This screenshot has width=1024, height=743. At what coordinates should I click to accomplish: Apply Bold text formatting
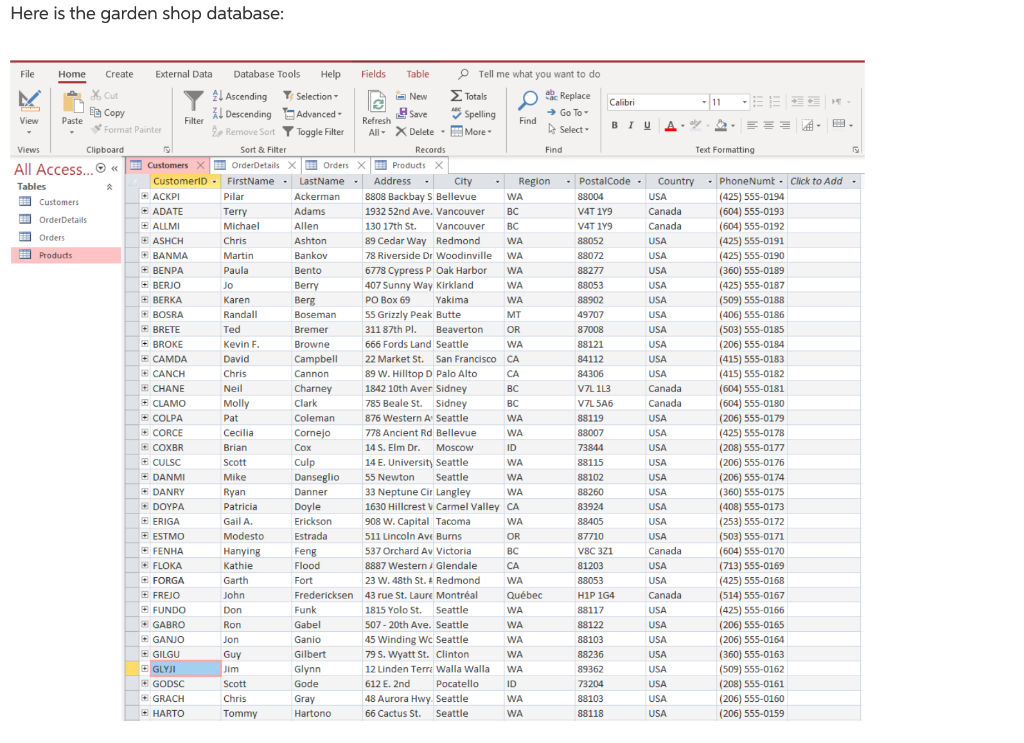point(615,125)
